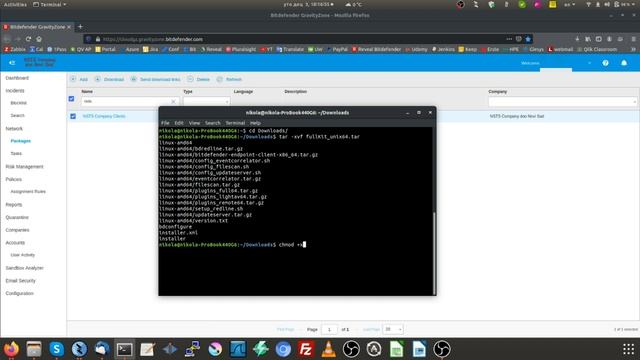Open the text editor dock icon

click(147, 349)
